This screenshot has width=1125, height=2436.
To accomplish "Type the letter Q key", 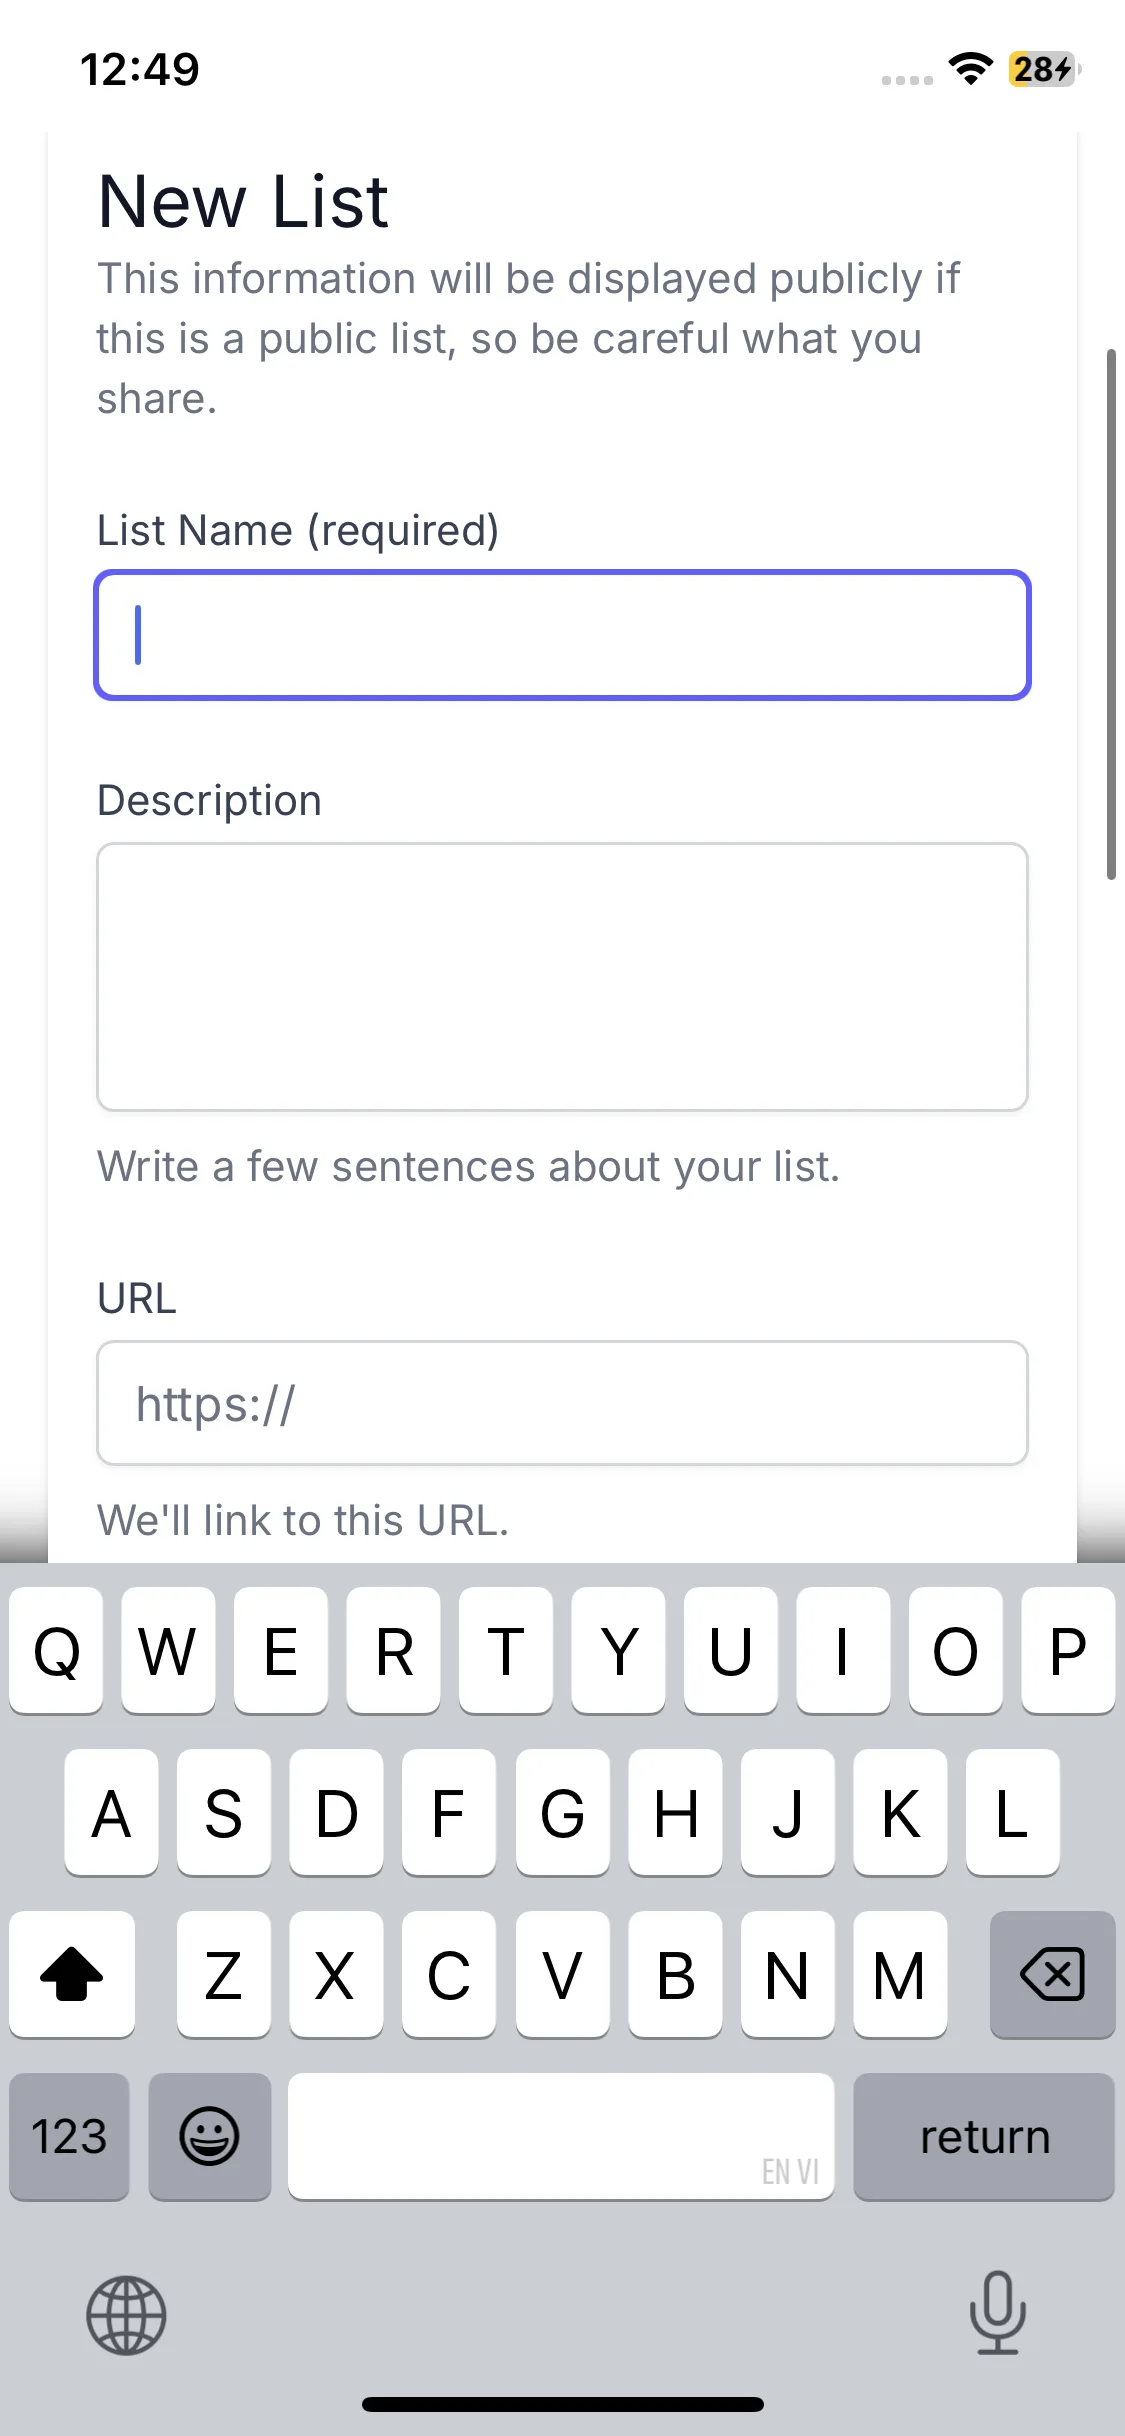I will 56,1650.
